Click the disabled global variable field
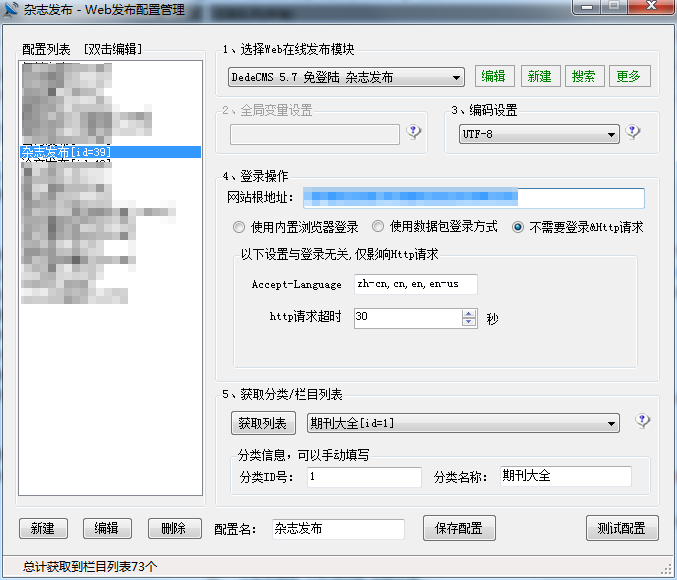Screen dimensions: 677x580 pyautogui.click(x=315, y=134)
